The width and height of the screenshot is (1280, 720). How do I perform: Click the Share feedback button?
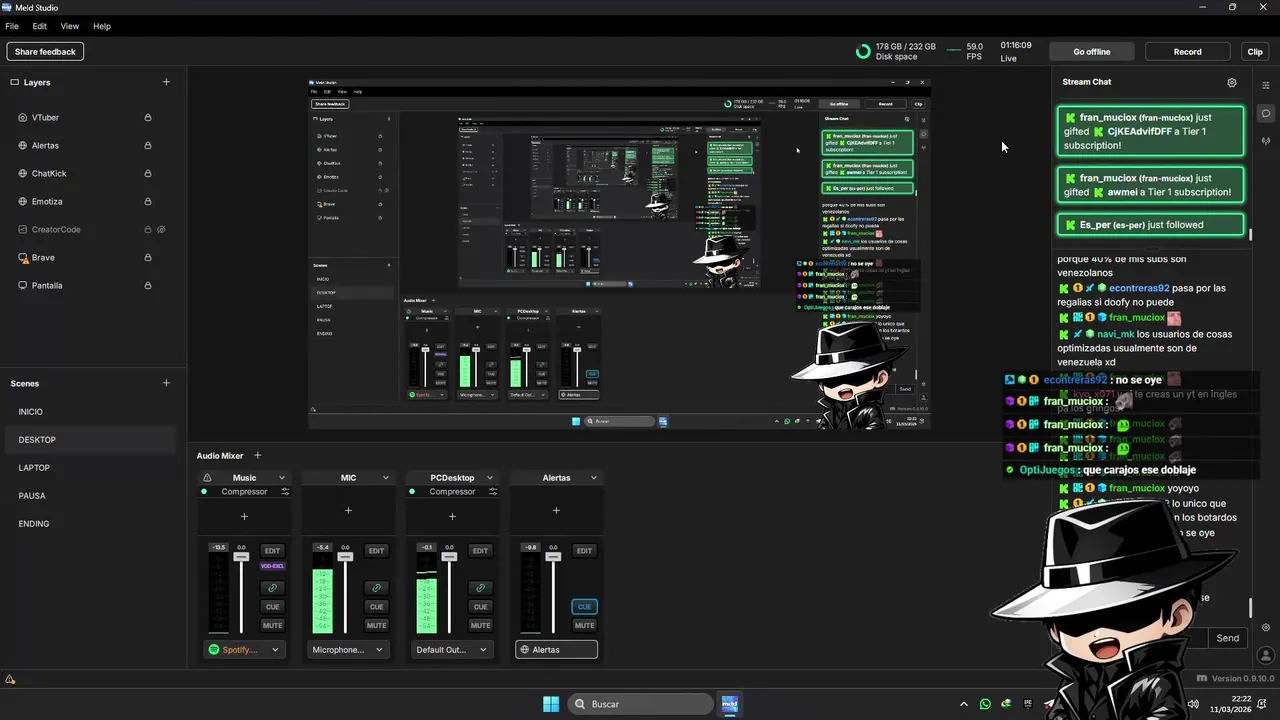click(x=45, y=52)
